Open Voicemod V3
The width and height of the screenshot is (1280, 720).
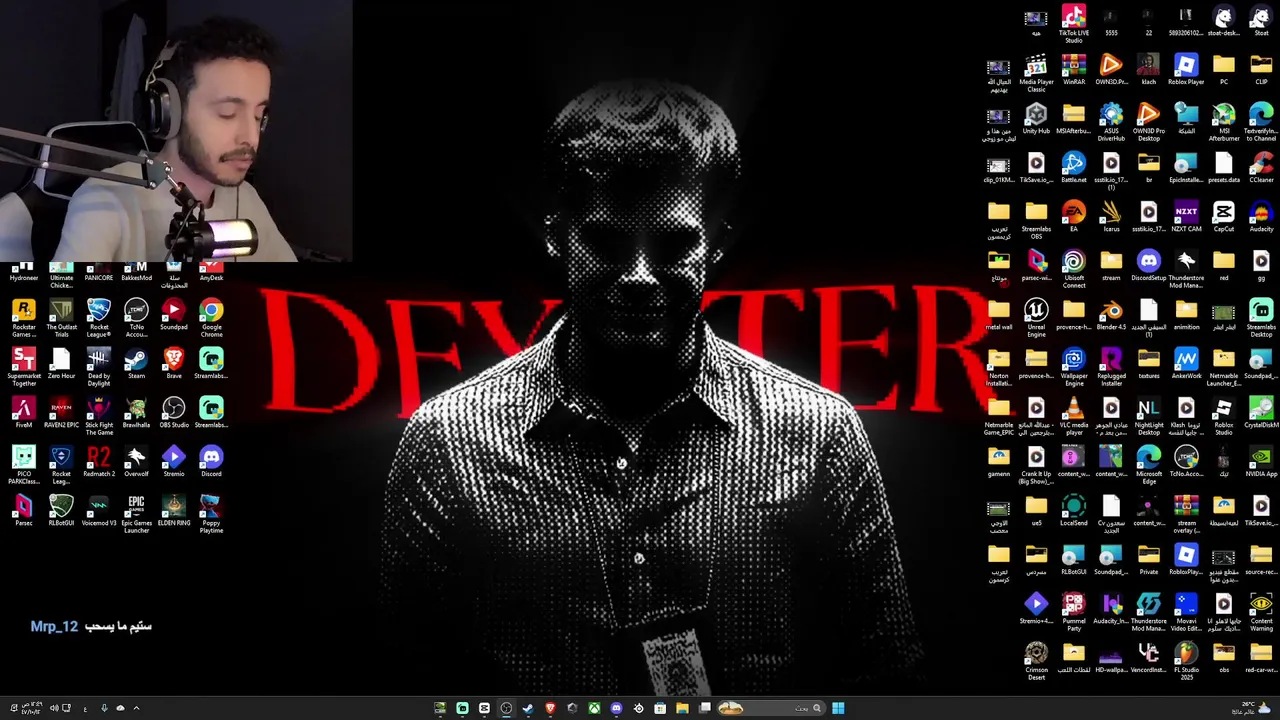click(99, 510)
